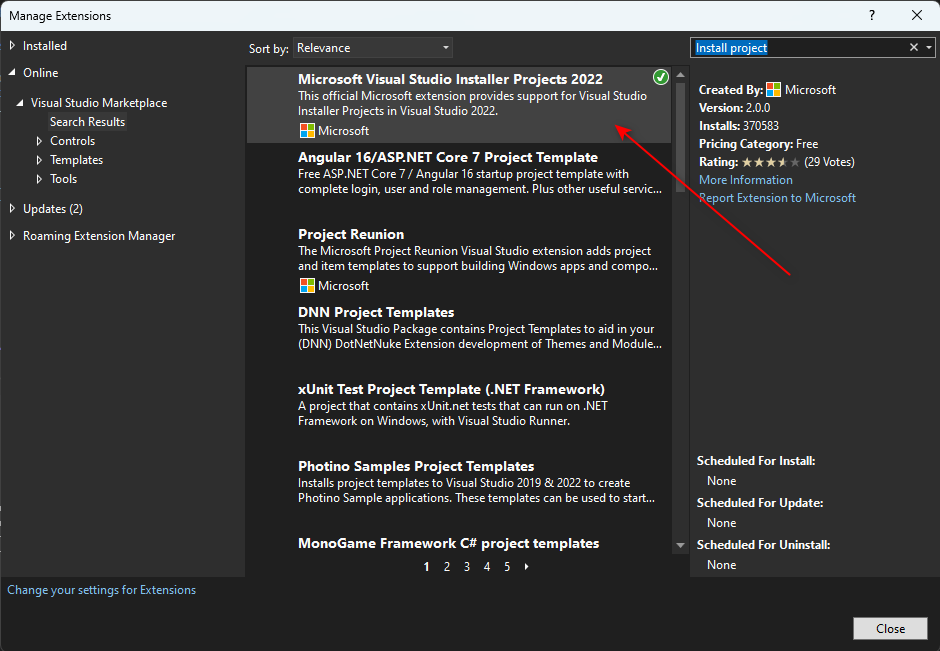The height and width of the screenshot is (651, 940).
Task: Select Search Results under Visual Studio Marketplace
Action: pos(87,121)
